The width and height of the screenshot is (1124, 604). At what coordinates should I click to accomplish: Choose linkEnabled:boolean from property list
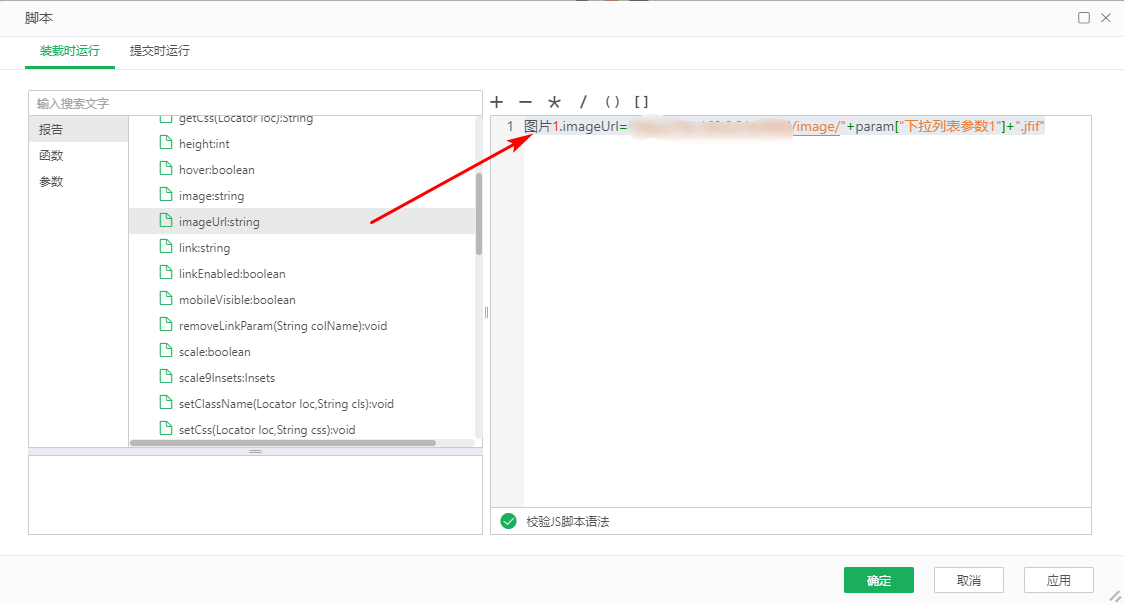pyautogui.click(x=232, y=274)
